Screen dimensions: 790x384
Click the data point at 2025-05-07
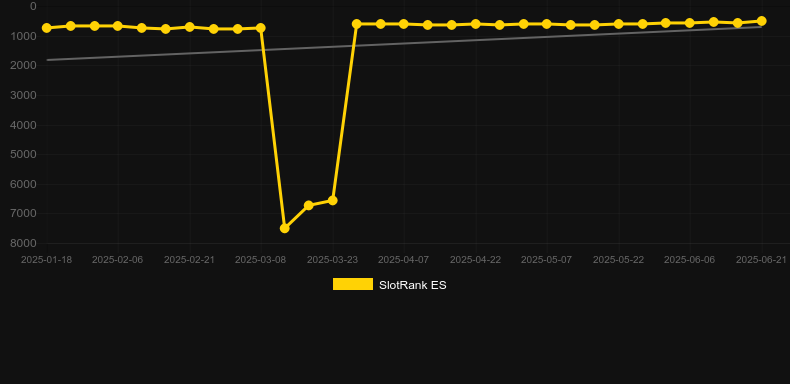click(x=547, y=24)
